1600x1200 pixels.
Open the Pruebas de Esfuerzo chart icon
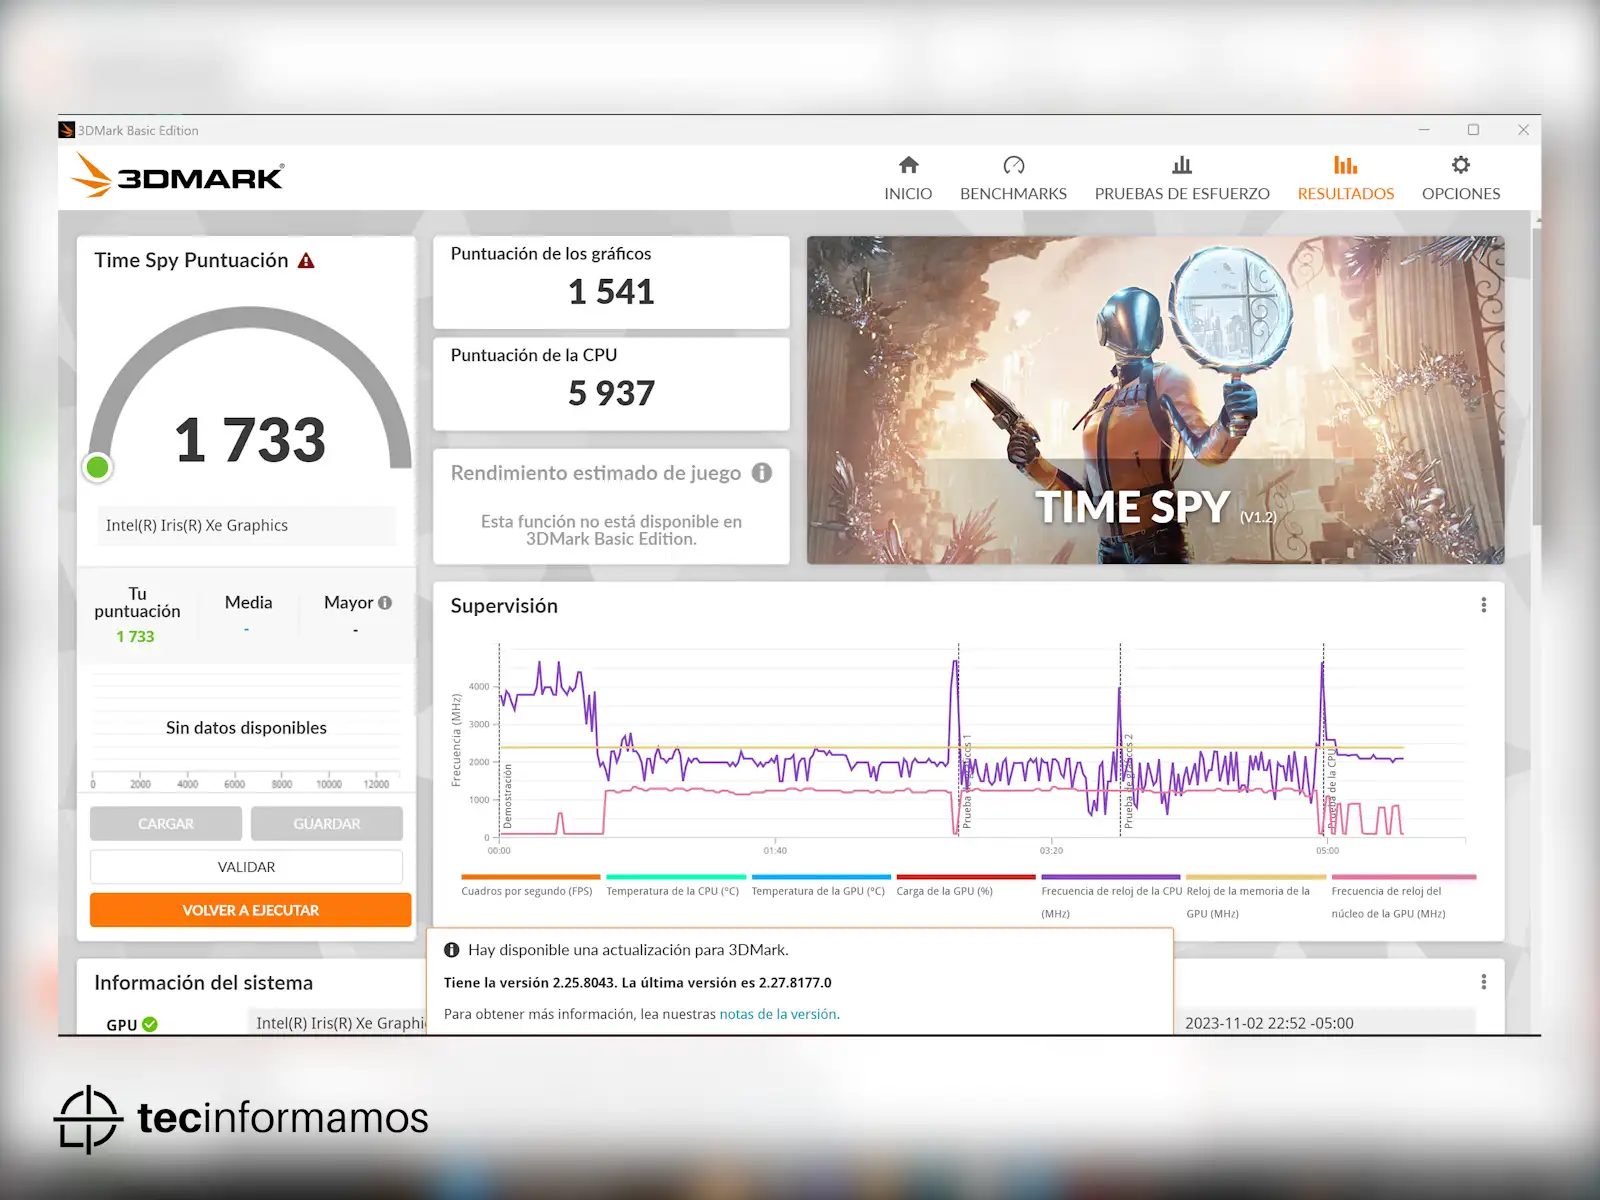(x=1181, y=165)
